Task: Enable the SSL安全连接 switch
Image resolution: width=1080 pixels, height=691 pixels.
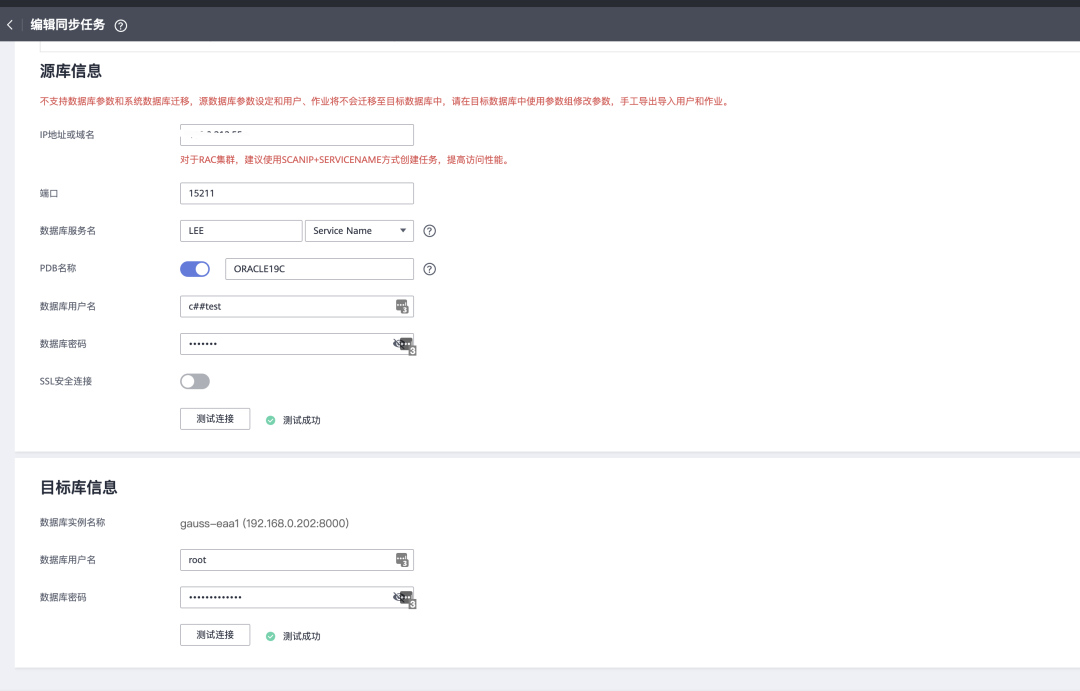Action: coord(195,382)
